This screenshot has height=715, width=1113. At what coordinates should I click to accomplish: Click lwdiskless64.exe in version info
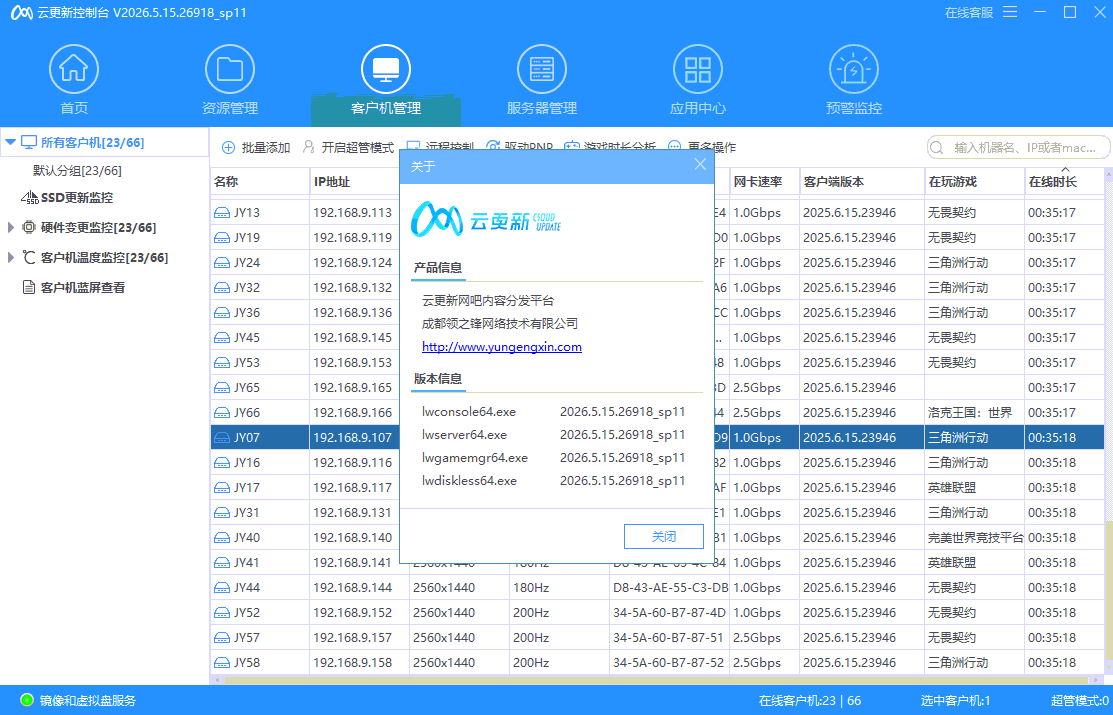[469, 481]
